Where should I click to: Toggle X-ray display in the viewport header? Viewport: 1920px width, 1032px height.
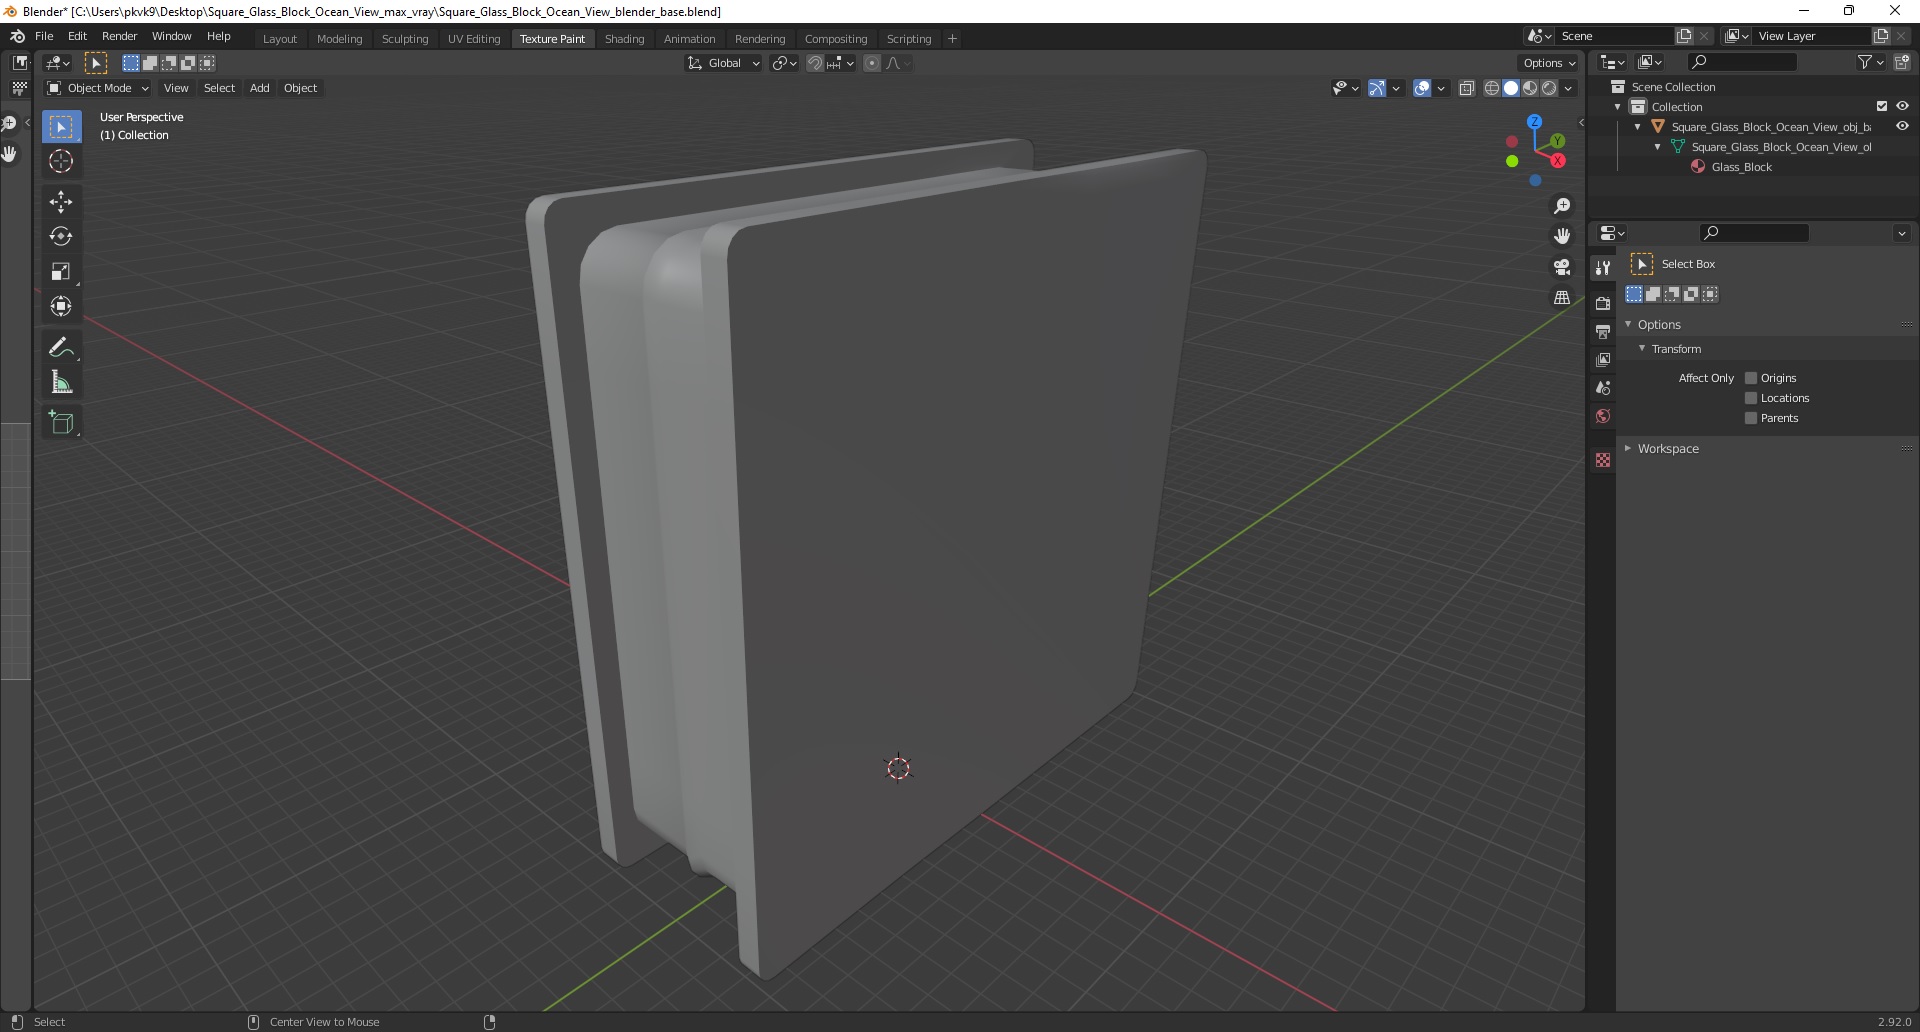pyautogui.click(x=1467, y=88)
